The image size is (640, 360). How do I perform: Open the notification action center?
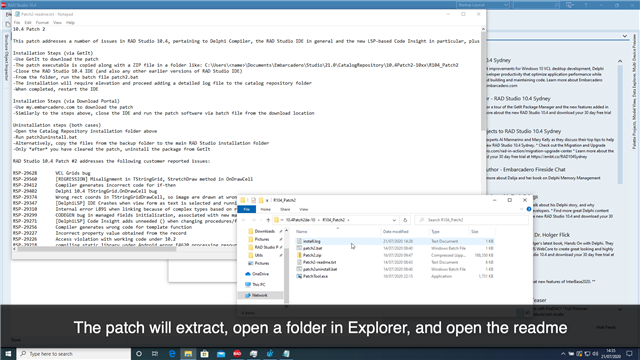tap(629, 353)
